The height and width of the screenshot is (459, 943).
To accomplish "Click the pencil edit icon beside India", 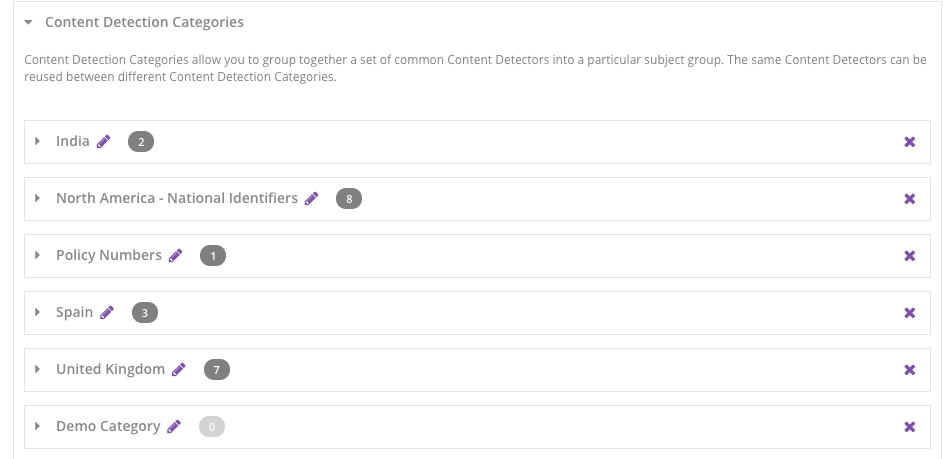I will point(104,142).
